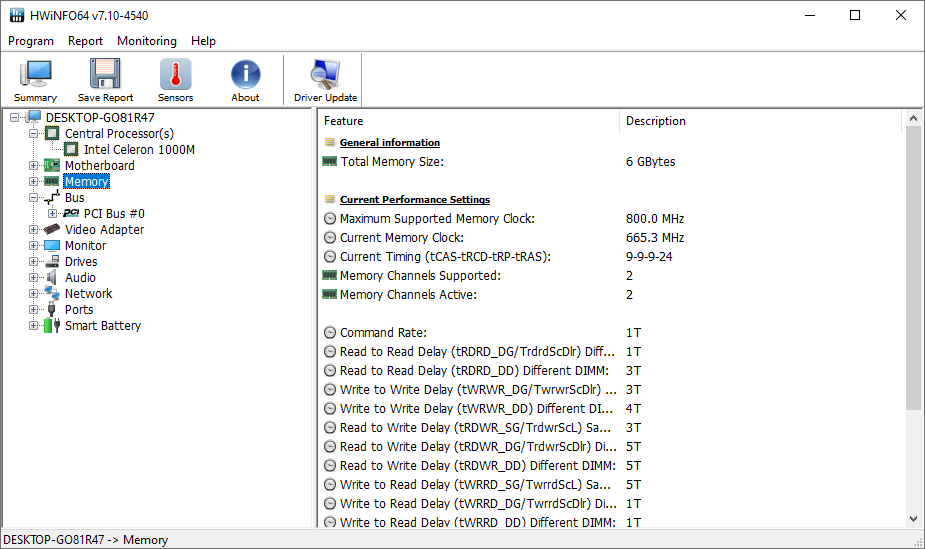
Task: Select the Intel Celeron 1000M tree item
Action: pos(139,149)
